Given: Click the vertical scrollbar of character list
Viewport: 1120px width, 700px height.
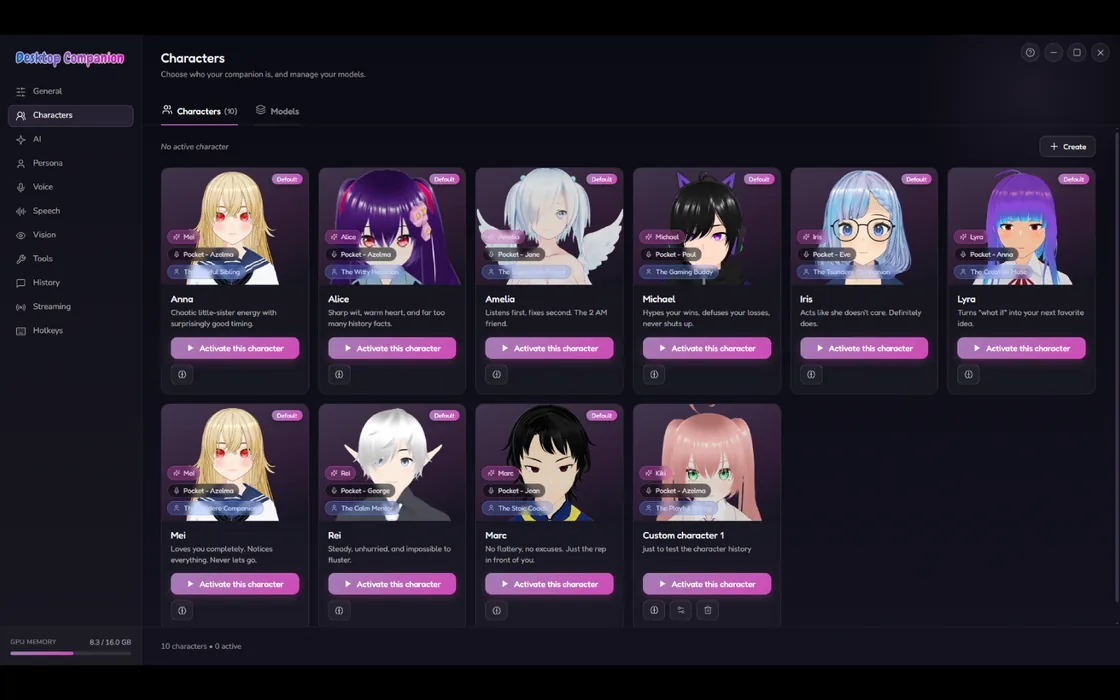Looking at the screenshot, I should click(1116, 366).
